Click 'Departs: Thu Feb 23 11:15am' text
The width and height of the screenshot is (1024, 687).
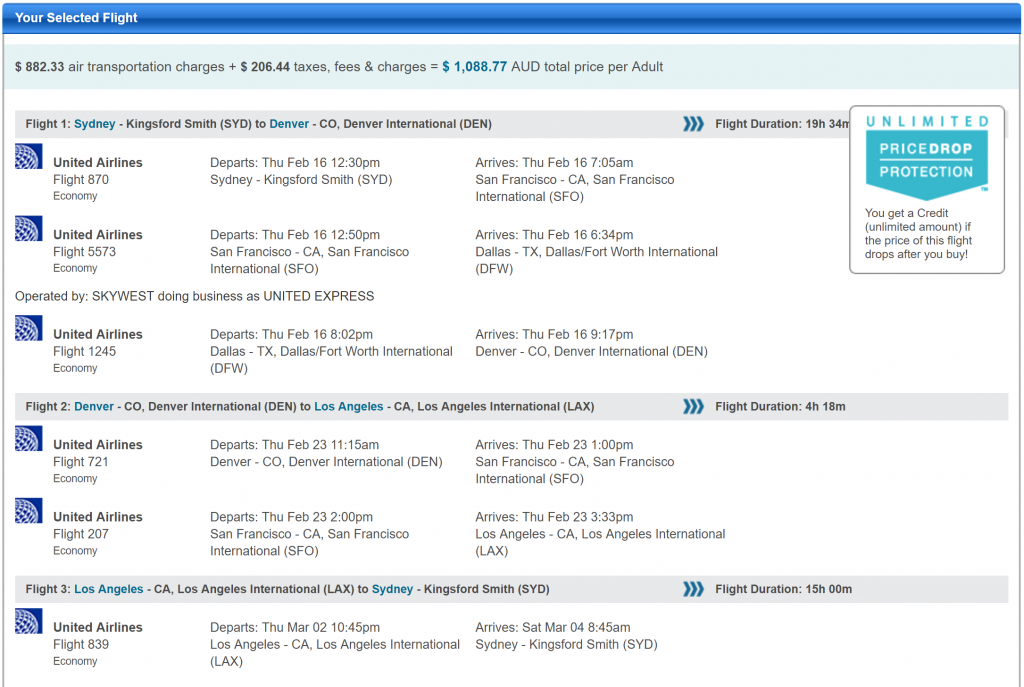point(294,445)
